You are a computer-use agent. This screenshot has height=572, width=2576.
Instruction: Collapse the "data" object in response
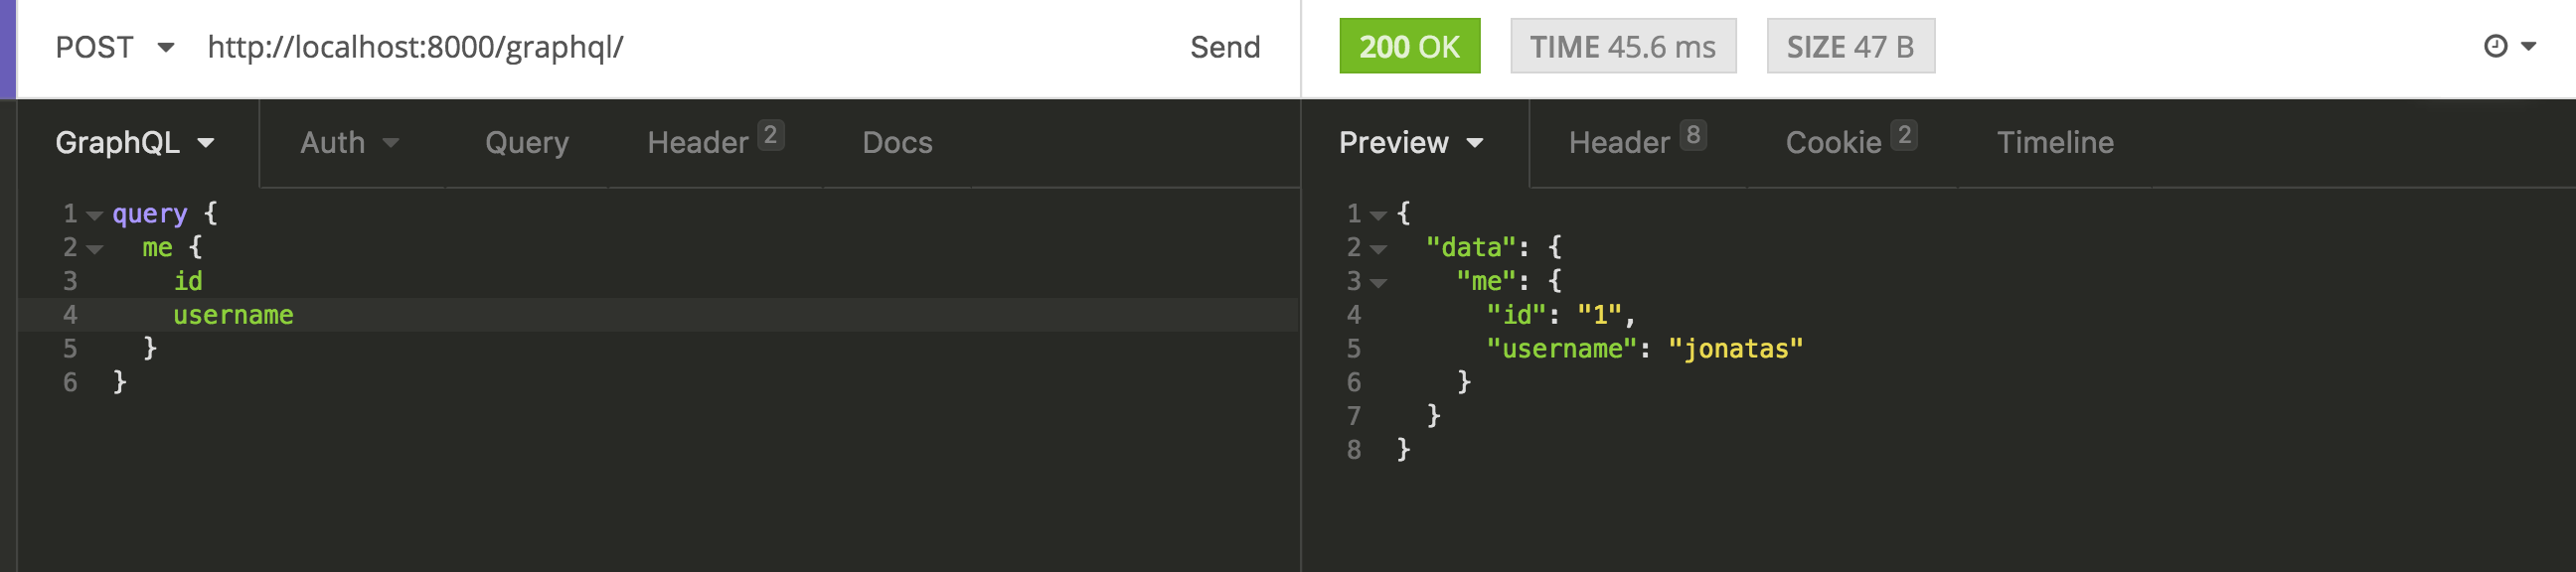tap(1378, 249)
